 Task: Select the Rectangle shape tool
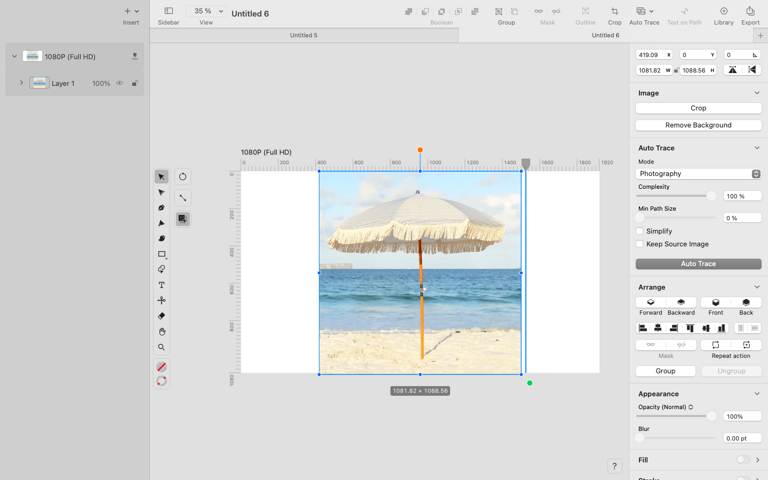[161, 254]
